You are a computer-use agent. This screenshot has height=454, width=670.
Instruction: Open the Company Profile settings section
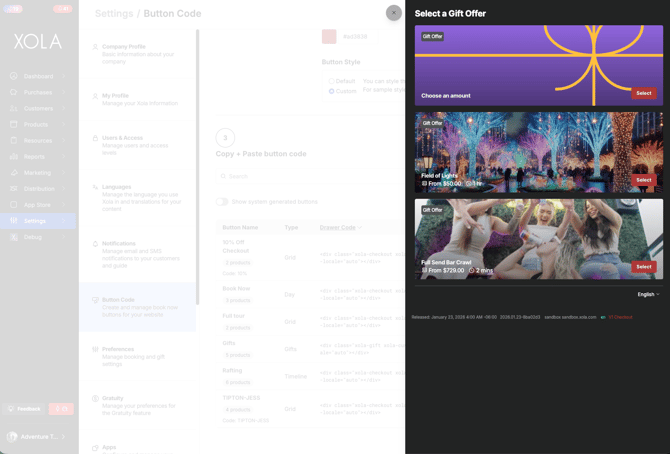click(137, 54)
